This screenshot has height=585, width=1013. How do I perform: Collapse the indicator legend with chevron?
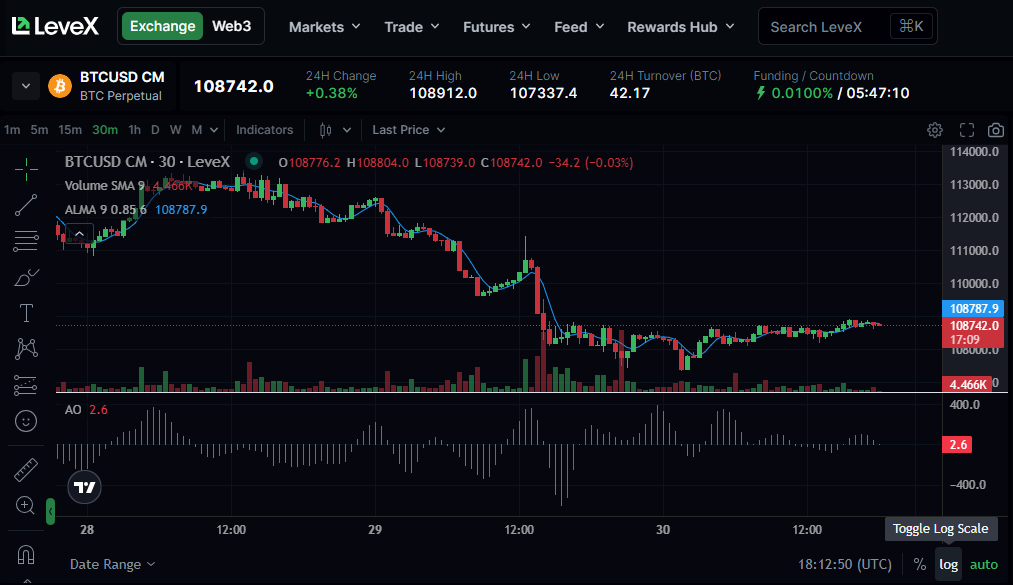(x=79, y=234)
